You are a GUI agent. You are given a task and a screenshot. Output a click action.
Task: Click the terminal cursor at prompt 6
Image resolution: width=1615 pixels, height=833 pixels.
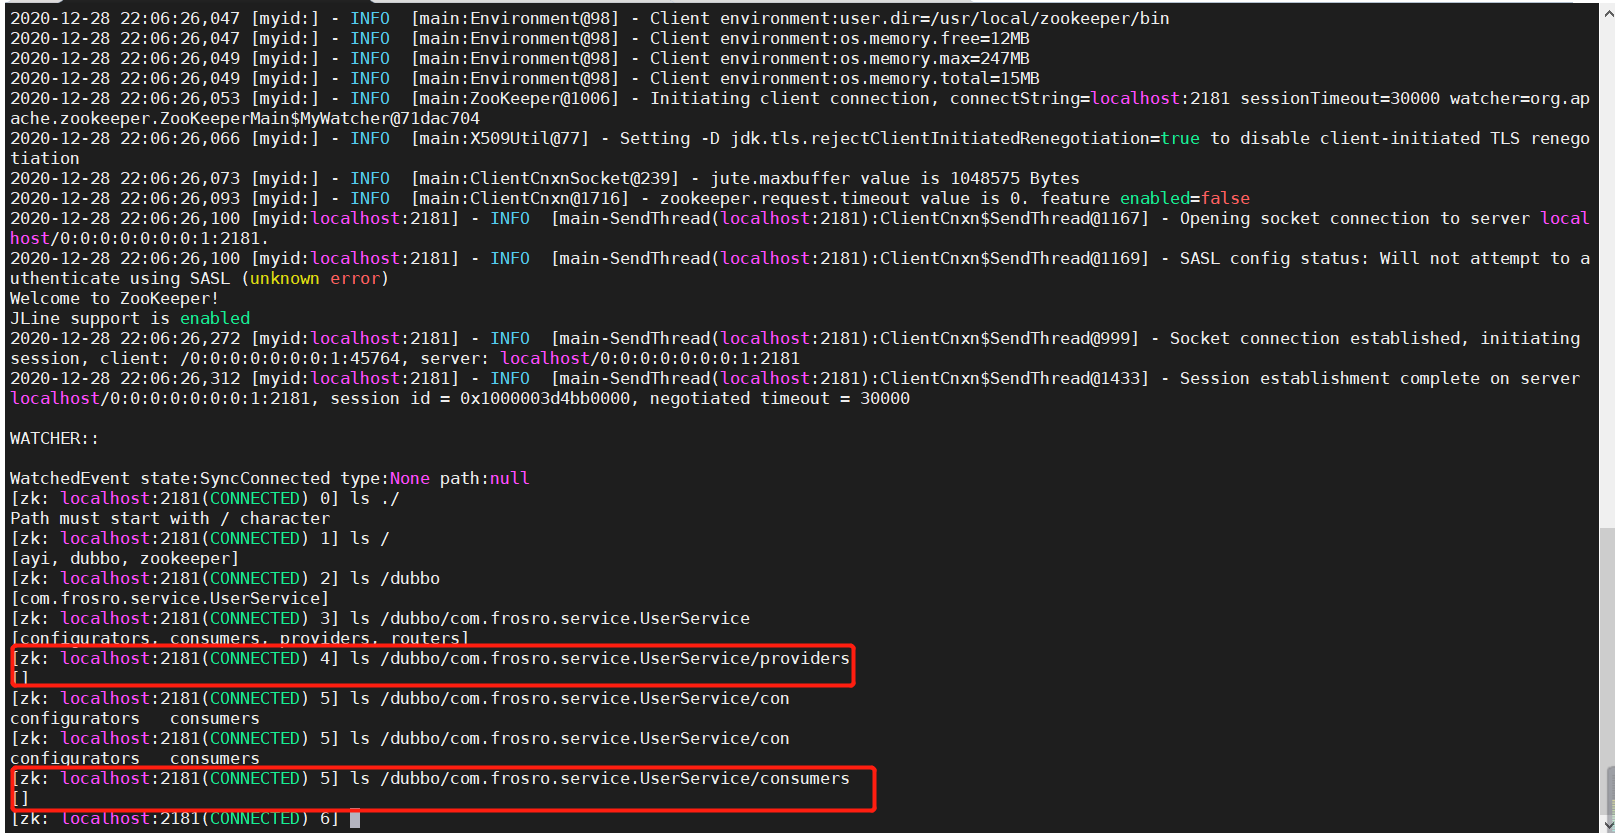click(354, 819)
